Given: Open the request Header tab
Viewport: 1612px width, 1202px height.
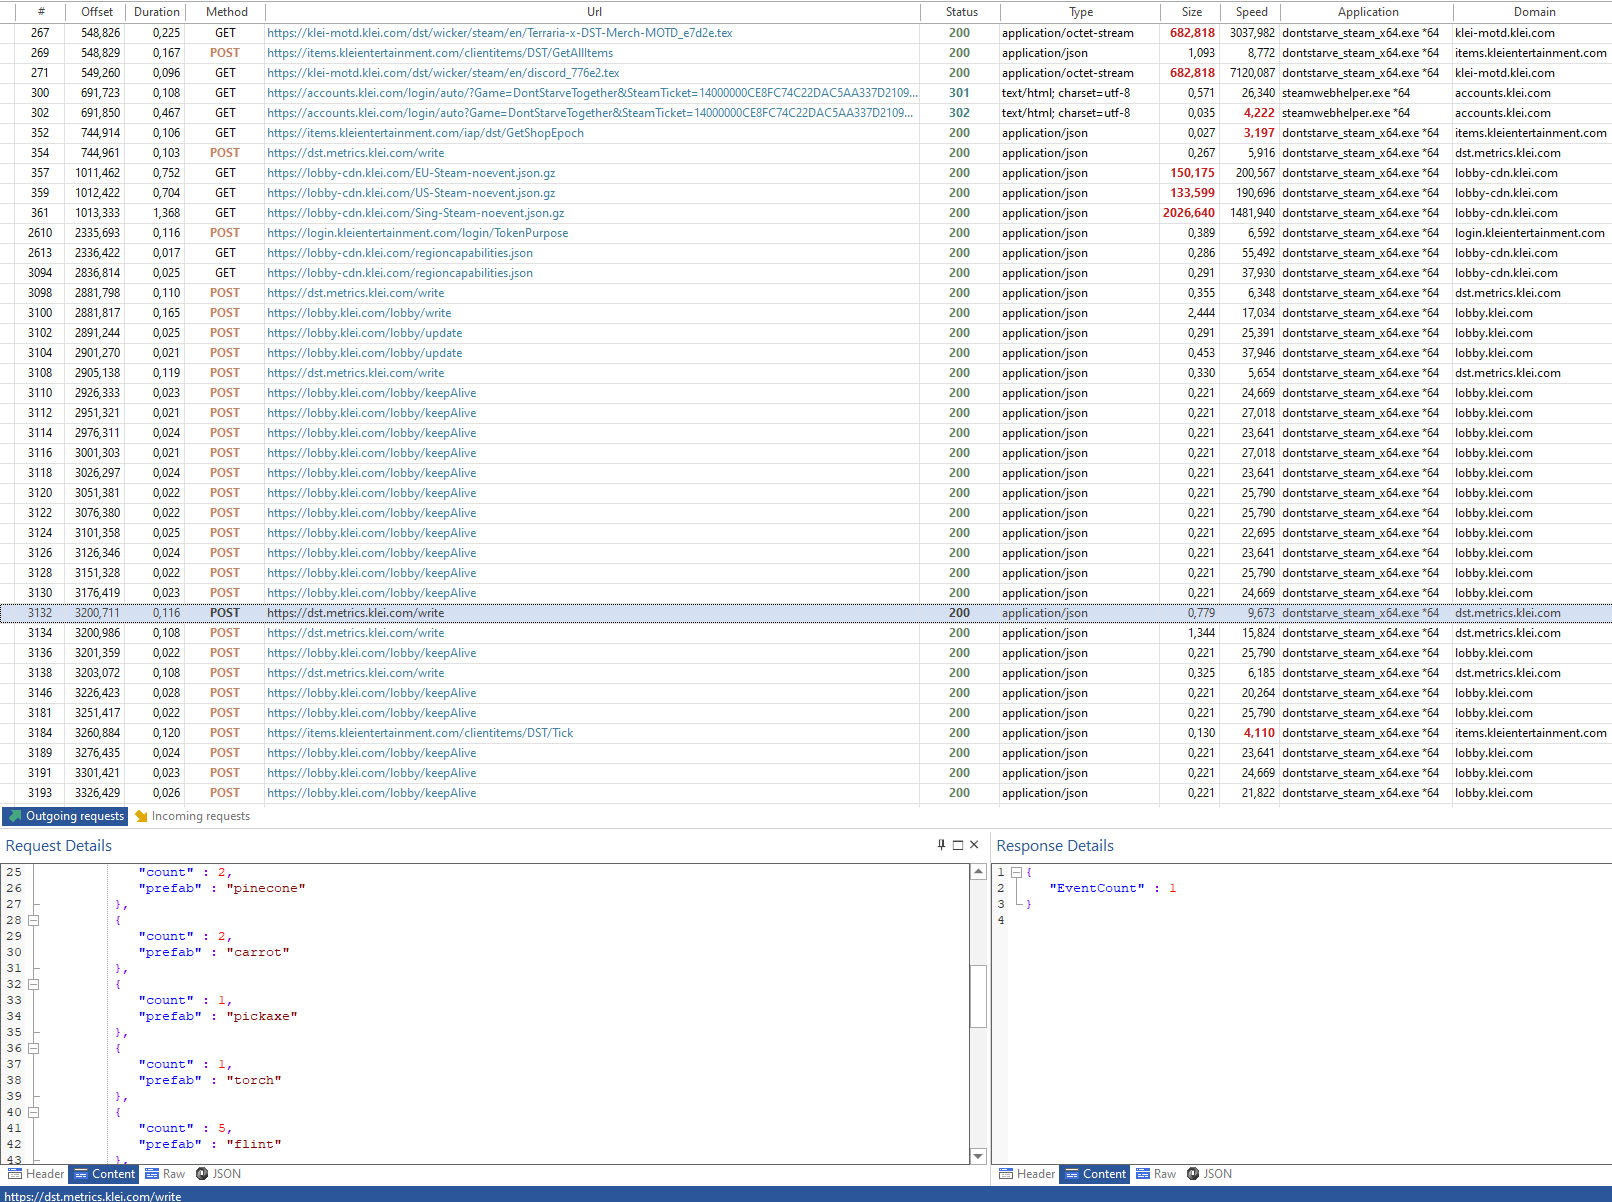Looking at the screenshot, I should (36, 1174).
